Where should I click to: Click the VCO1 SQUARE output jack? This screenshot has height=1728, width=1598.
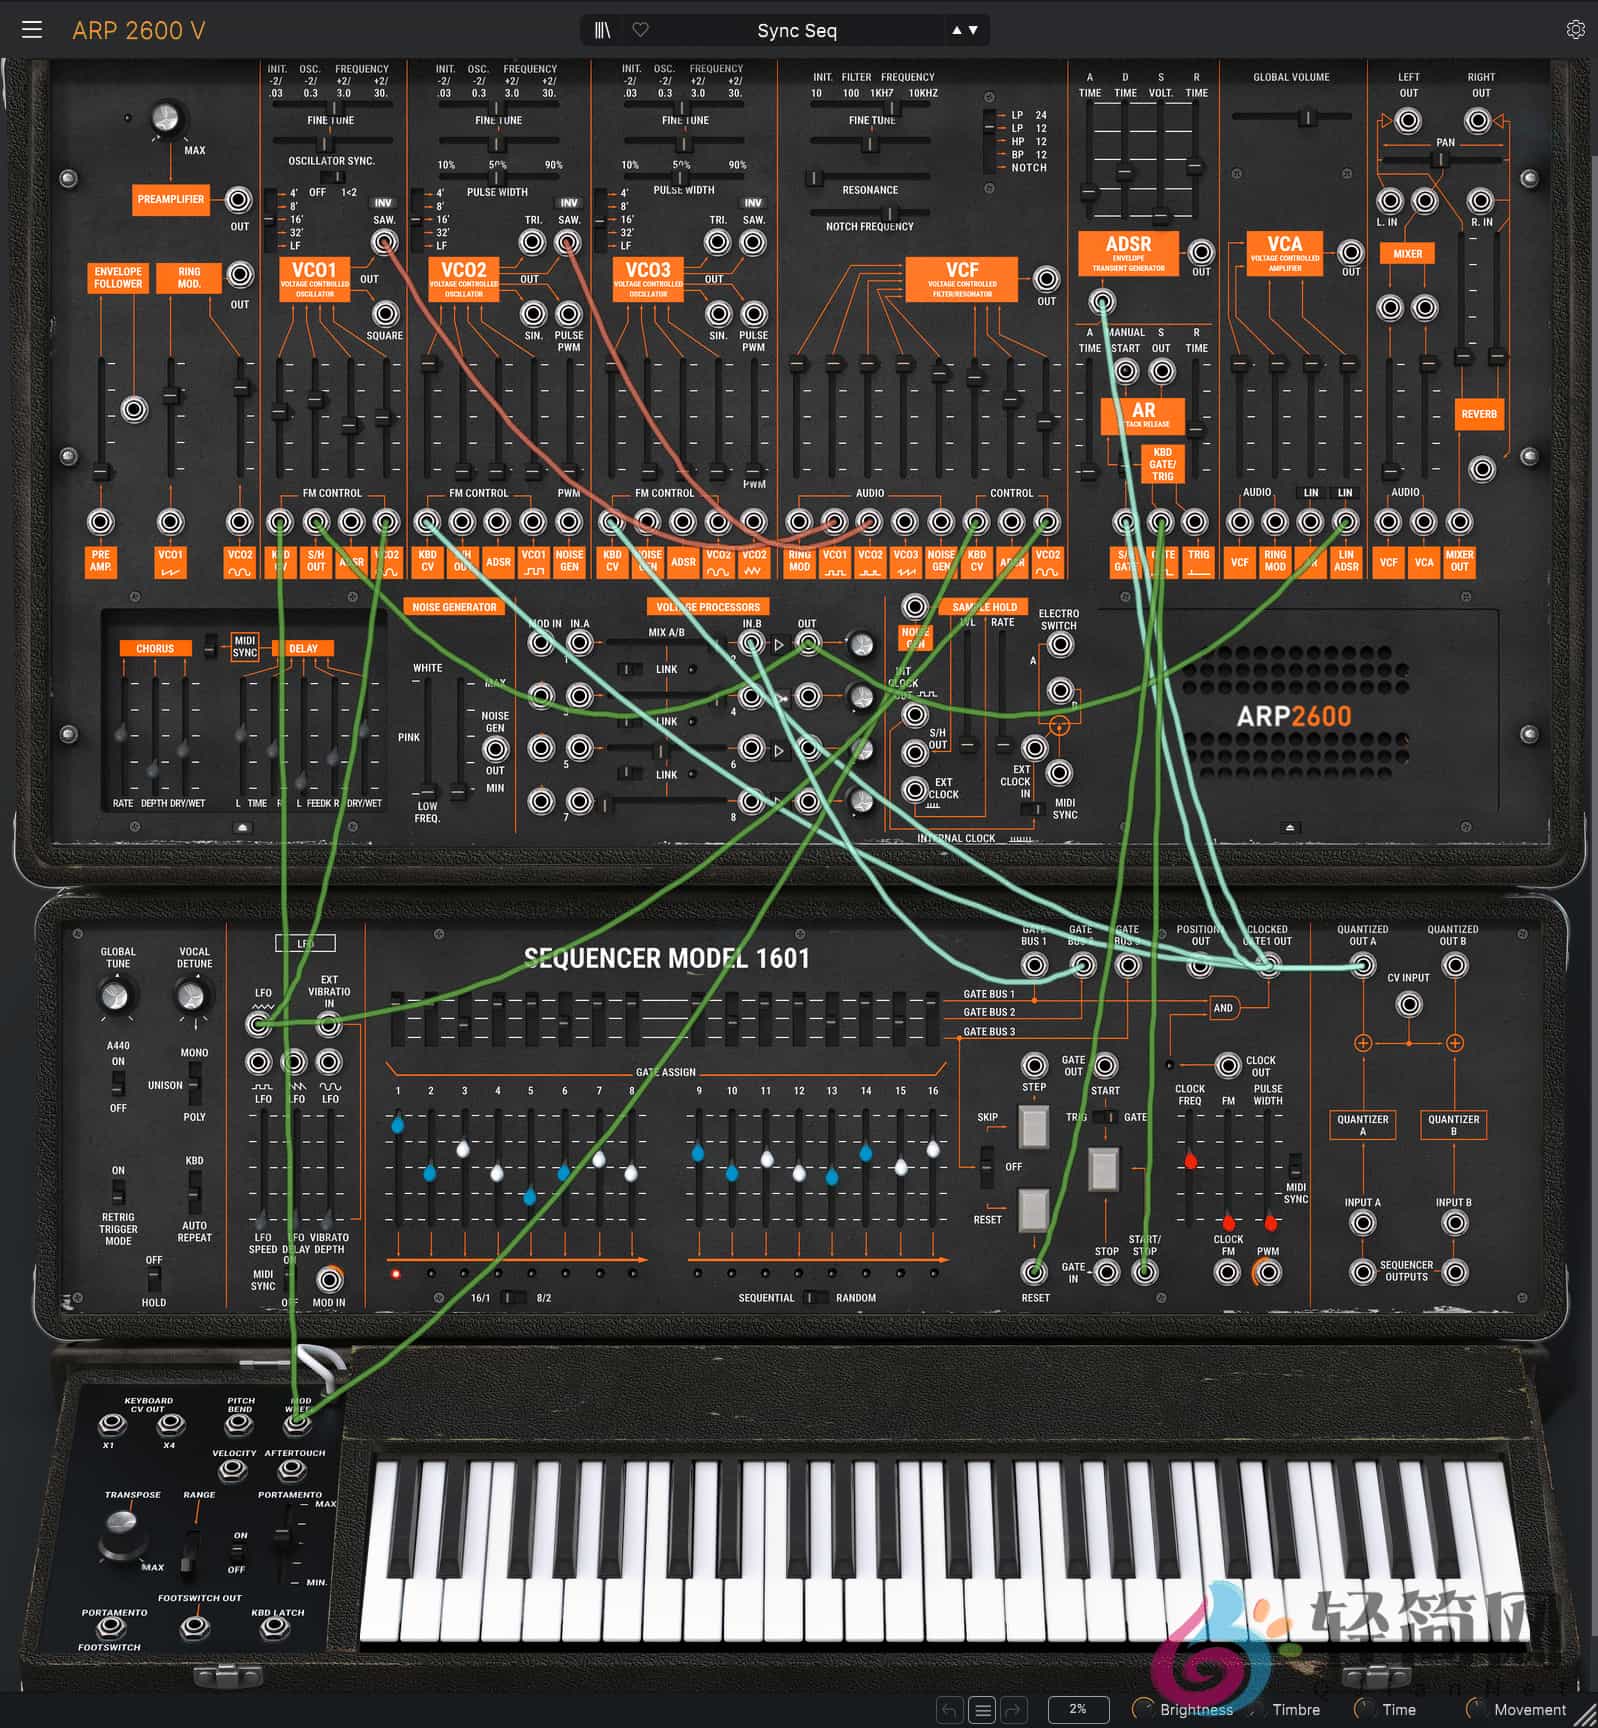[385, 314]
